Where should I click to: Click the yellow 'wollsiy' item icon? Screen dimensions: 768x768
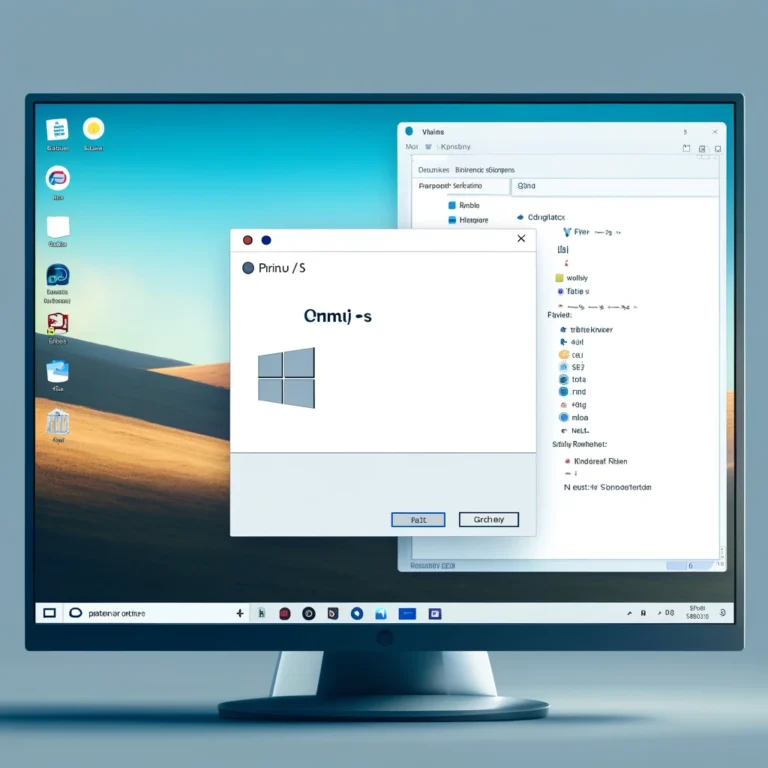coord(559,278)
